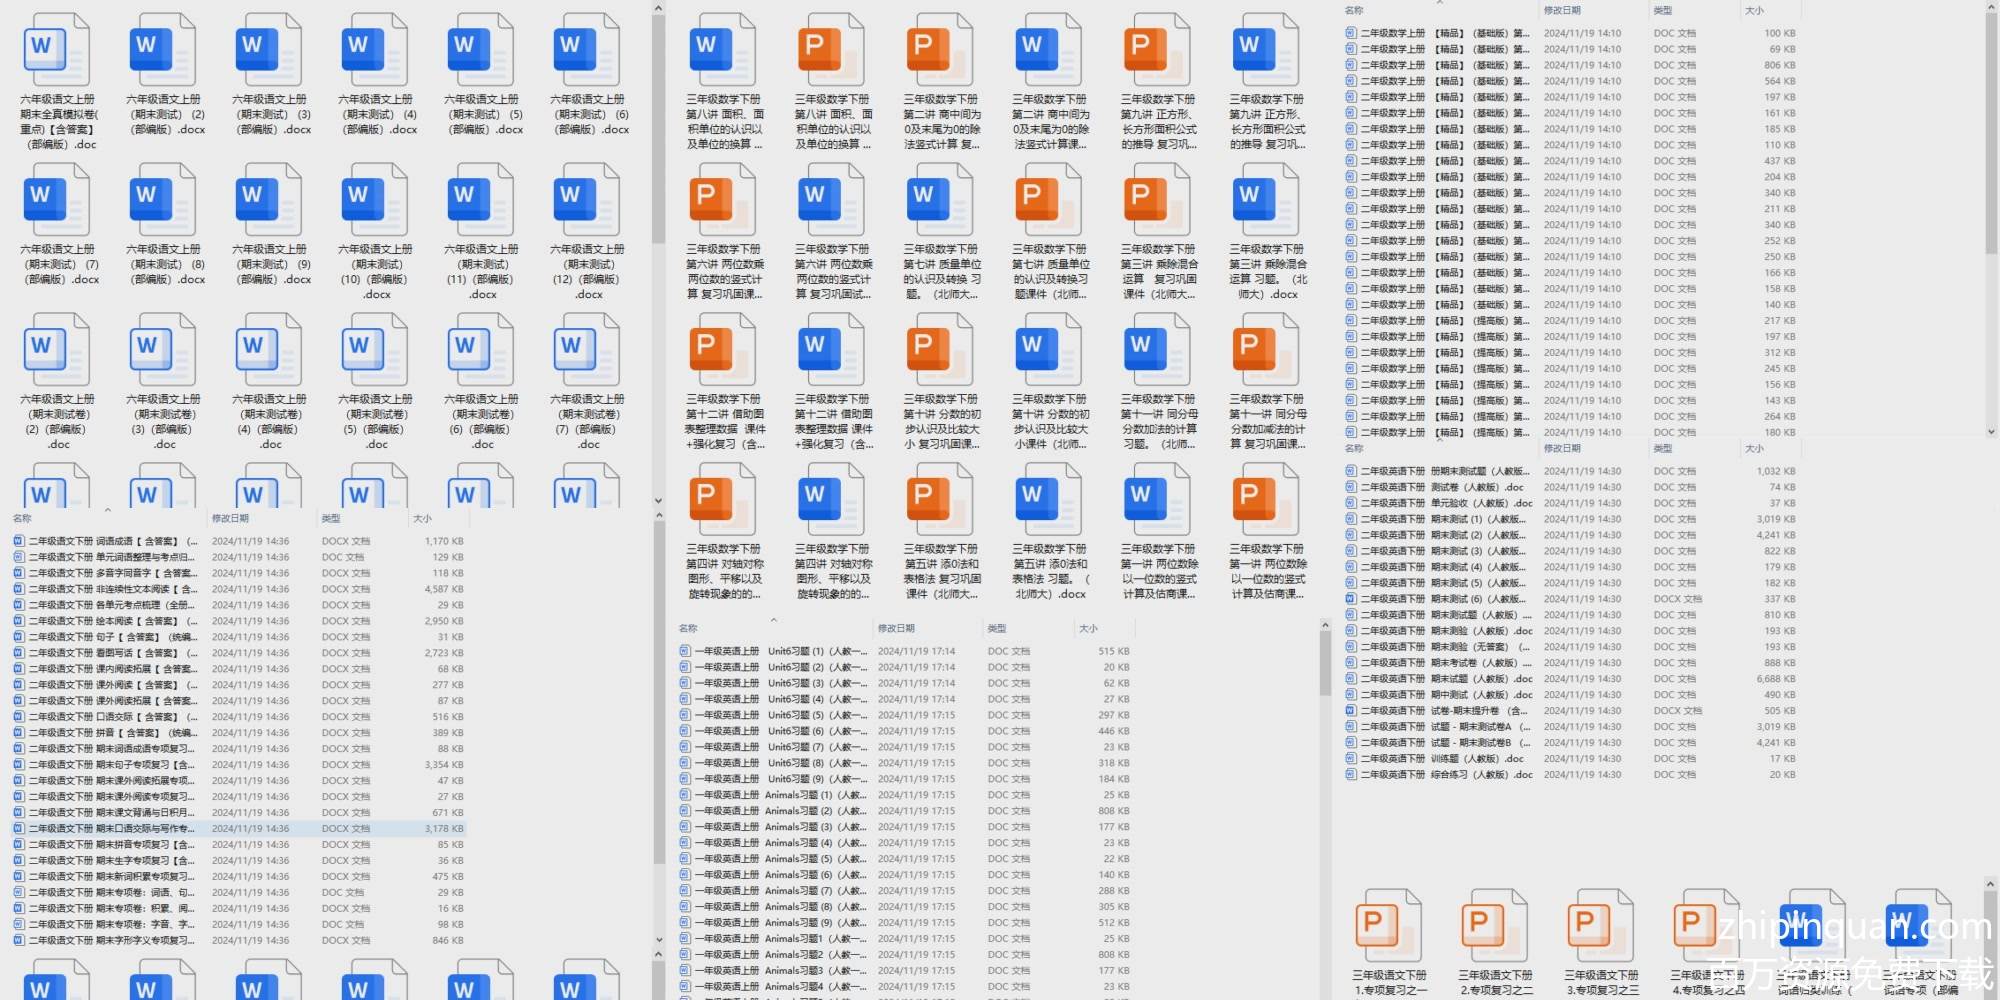This screenshot has width=2000, height=1000.
Task: Select Word file 第三讲 乘除混合运算 习题
Action: (1266, 200)
